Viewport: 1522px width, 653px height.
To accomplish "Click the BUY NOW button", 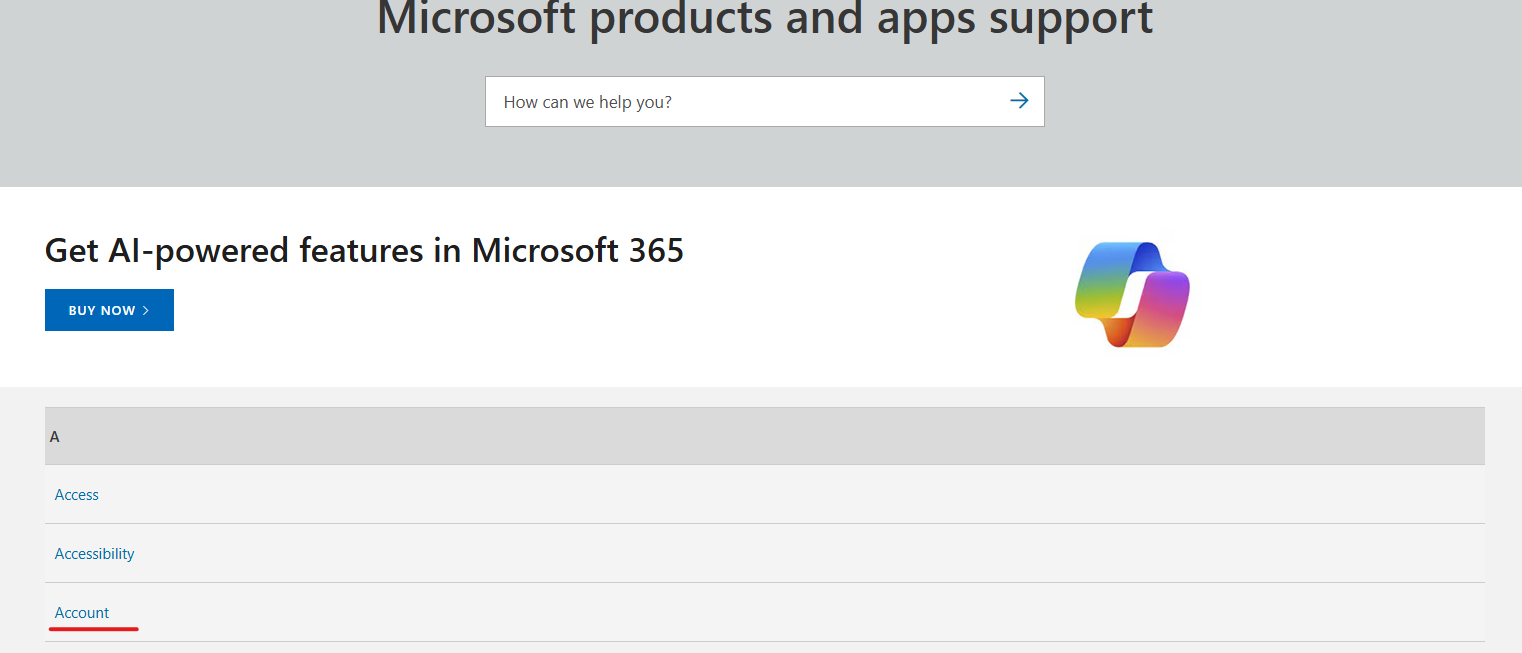I will [109, 310].
